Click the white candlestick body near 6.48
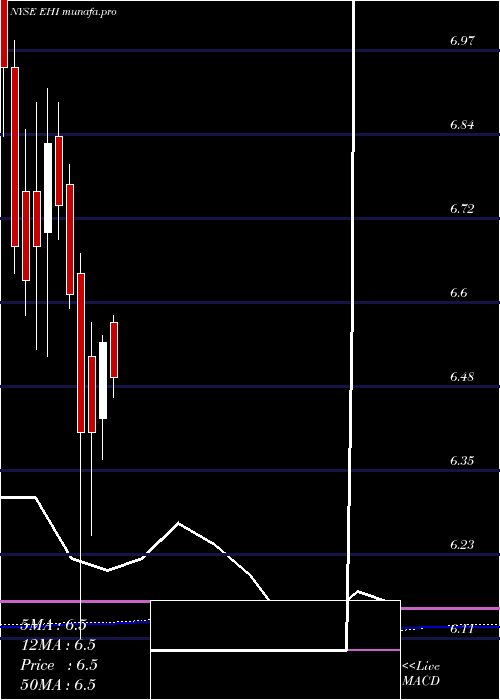Image resolution: width=500 pixels, height=700 pixels. pos(103,380)
